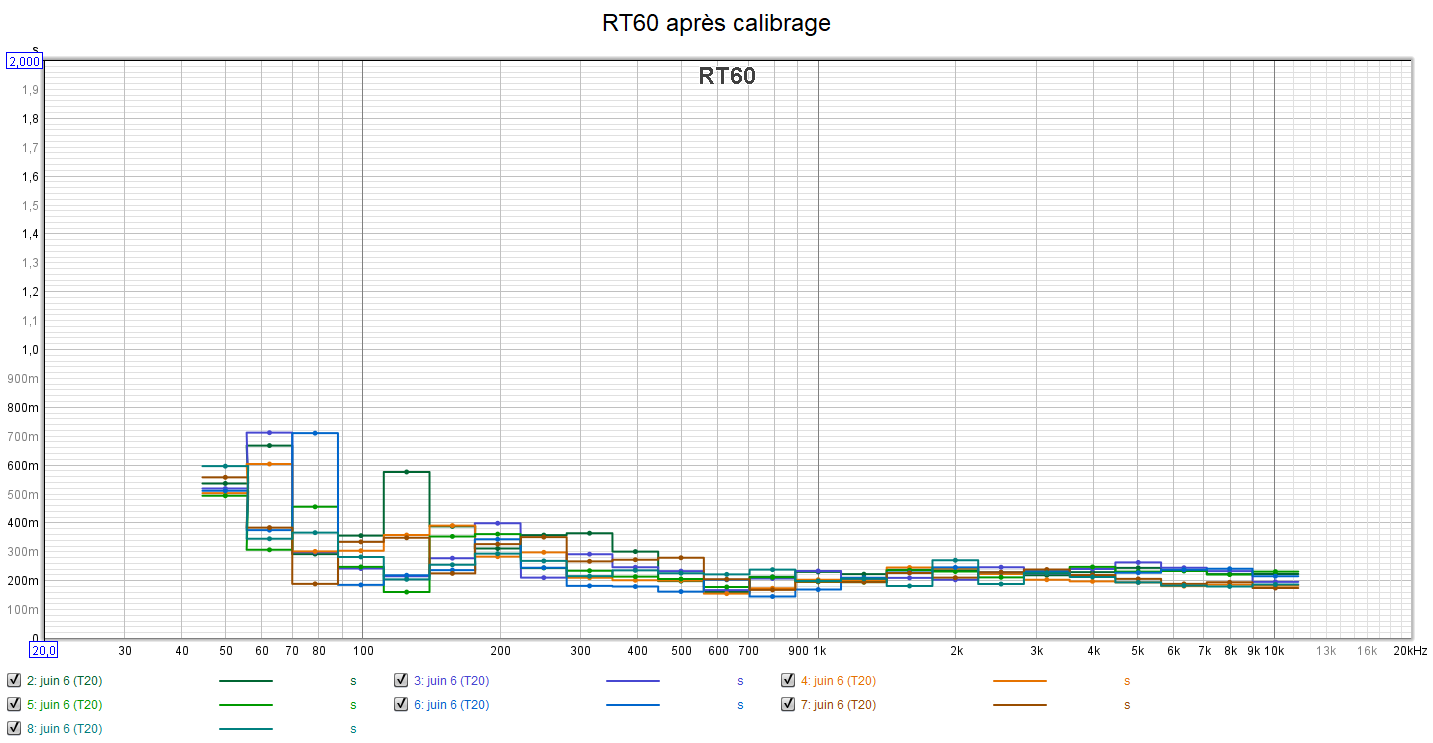Screen dimensions: 1433x743
Task: Click the blue line swatch for trace 6
Action: (x=632, y=705)
